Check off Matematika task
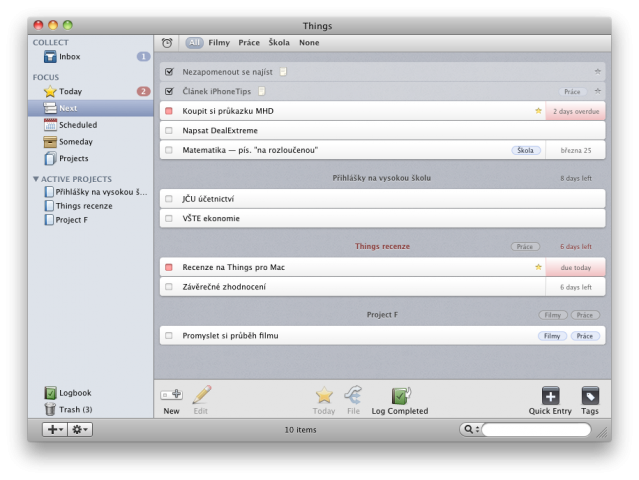639x480 pixels. (x=169, y=150)
